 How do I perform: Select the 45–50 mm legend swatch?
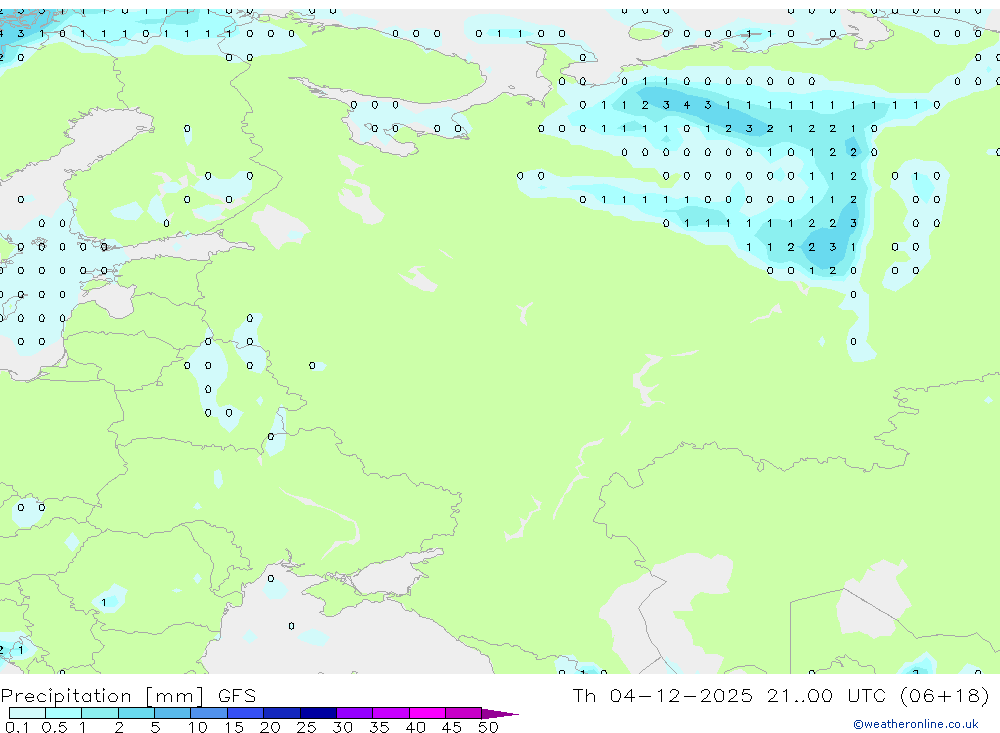click(464, 713)
